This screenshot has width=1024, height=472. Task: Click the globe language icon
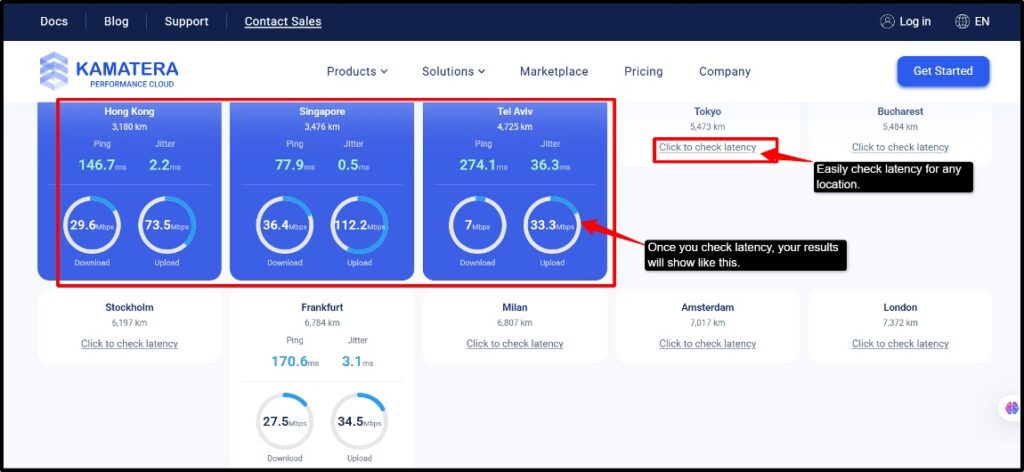point(962,22)
